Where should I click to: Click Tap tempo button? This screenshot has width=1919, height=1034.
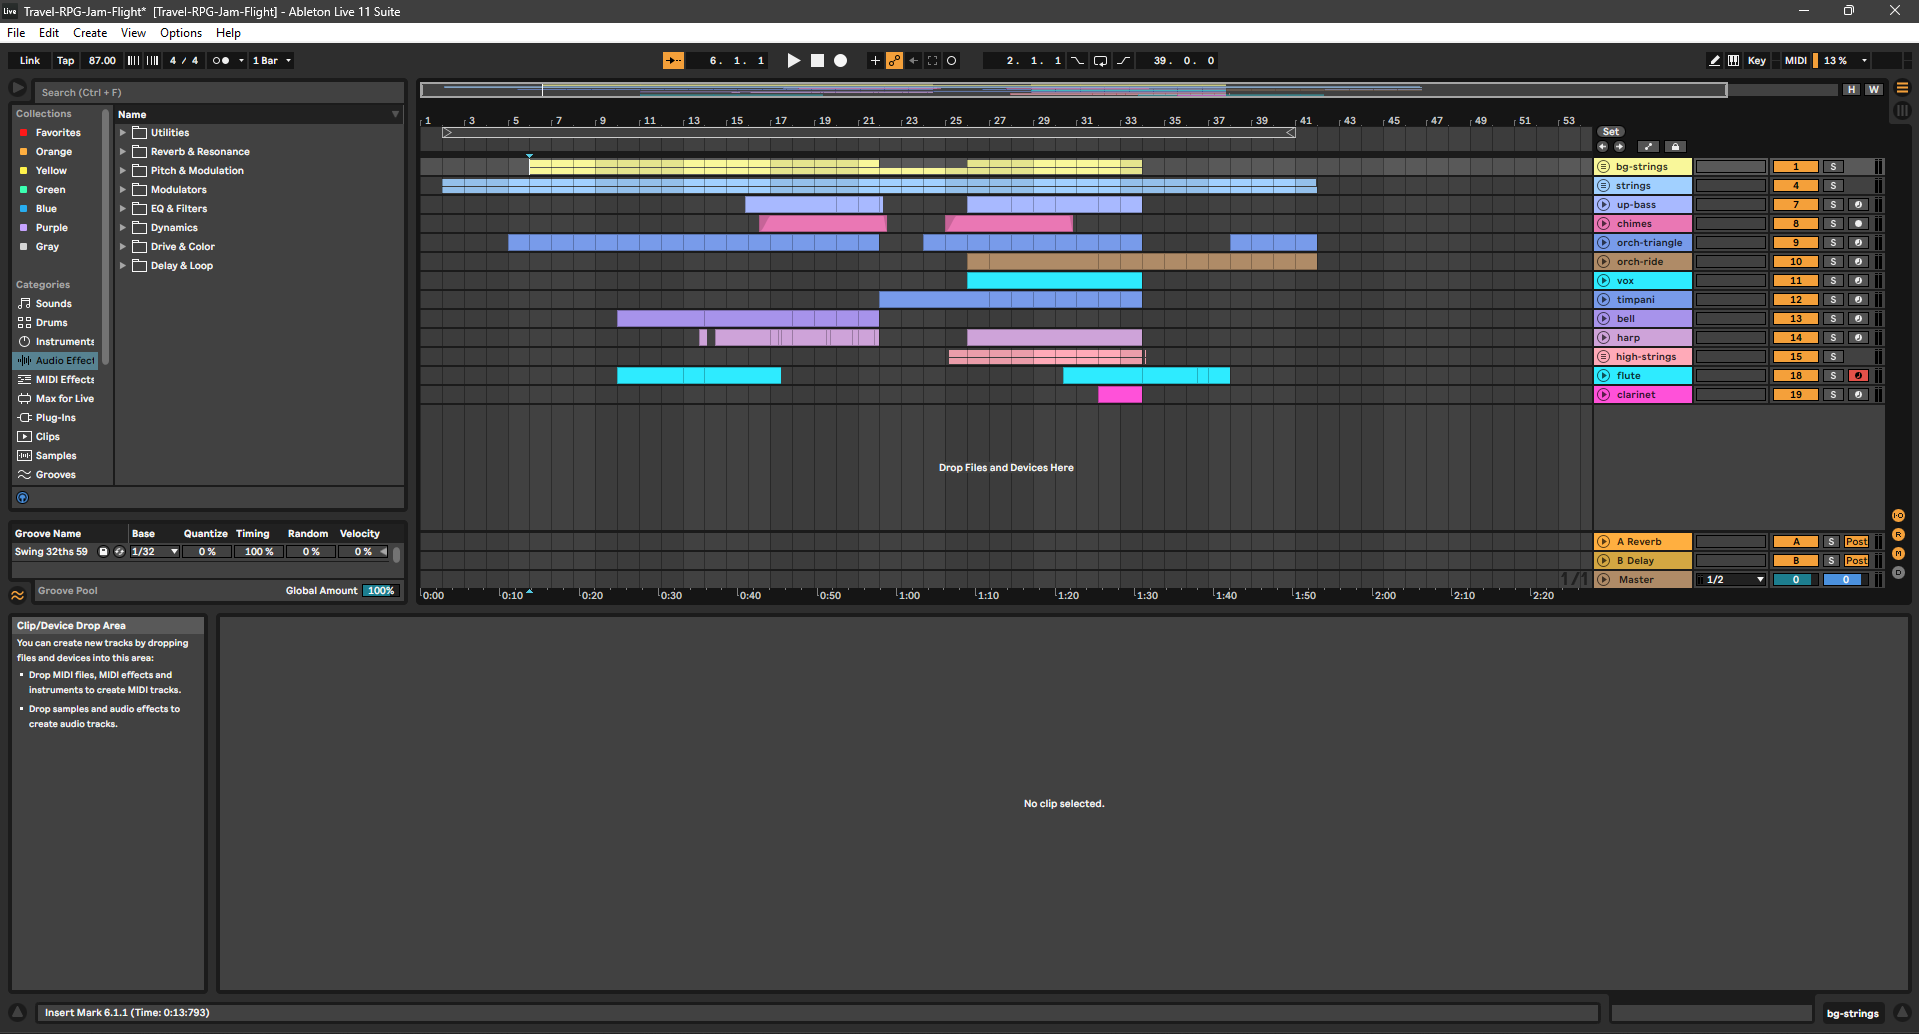pyautogui.click(x=66, y=61)
